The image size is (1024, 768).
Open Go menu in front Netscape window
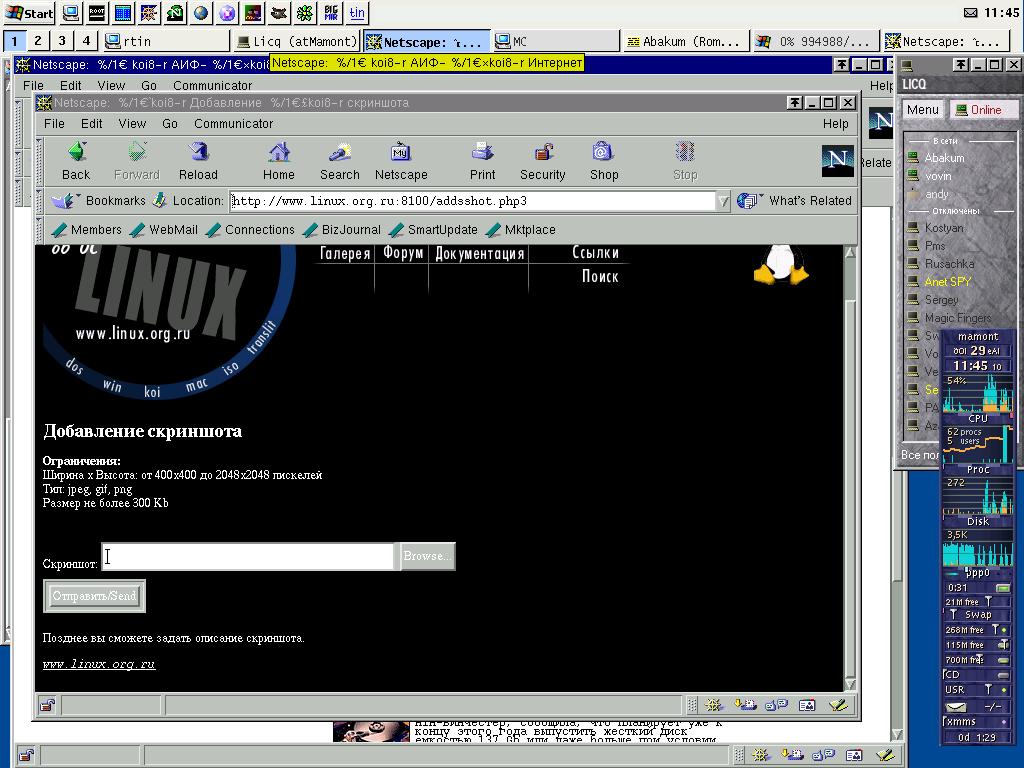pos(170,123)
